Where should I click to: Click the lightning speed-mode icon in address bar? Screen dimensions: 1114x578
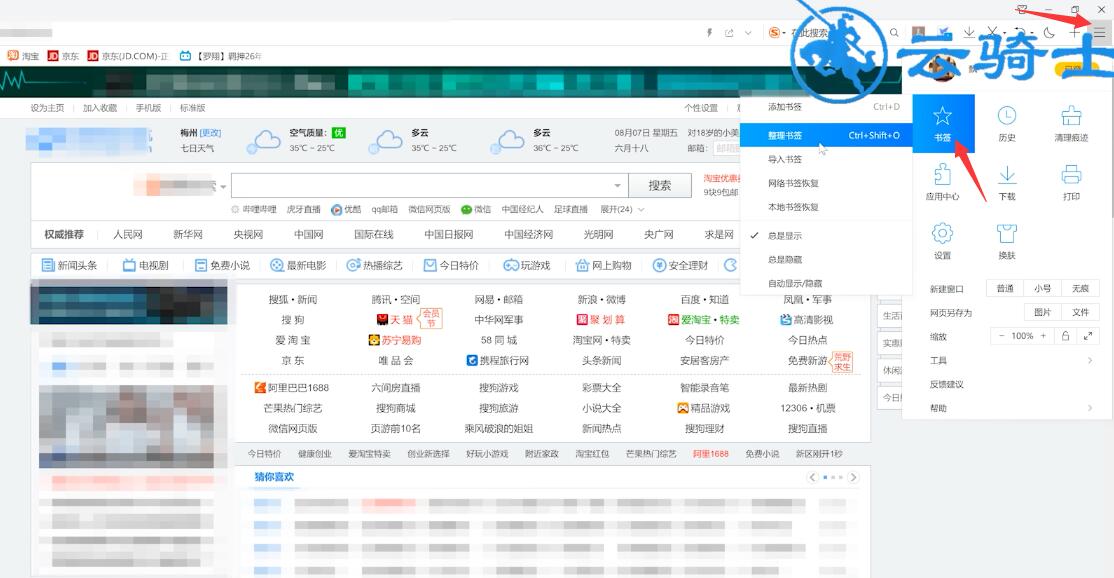pos(709,33)
